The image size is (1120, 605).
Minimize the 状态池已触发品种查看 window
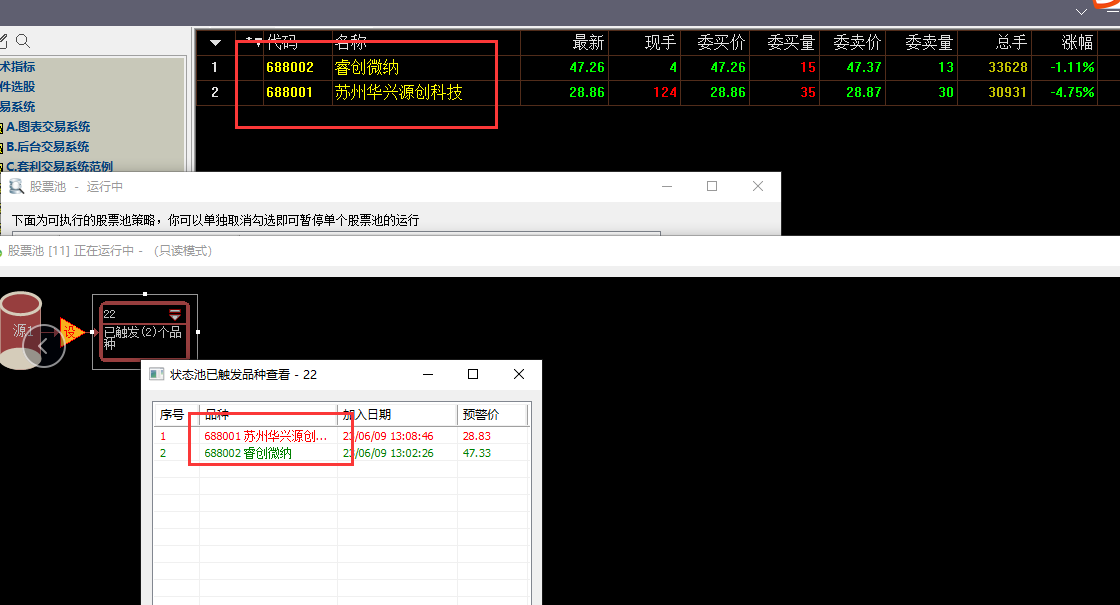[x=428, y=374]
